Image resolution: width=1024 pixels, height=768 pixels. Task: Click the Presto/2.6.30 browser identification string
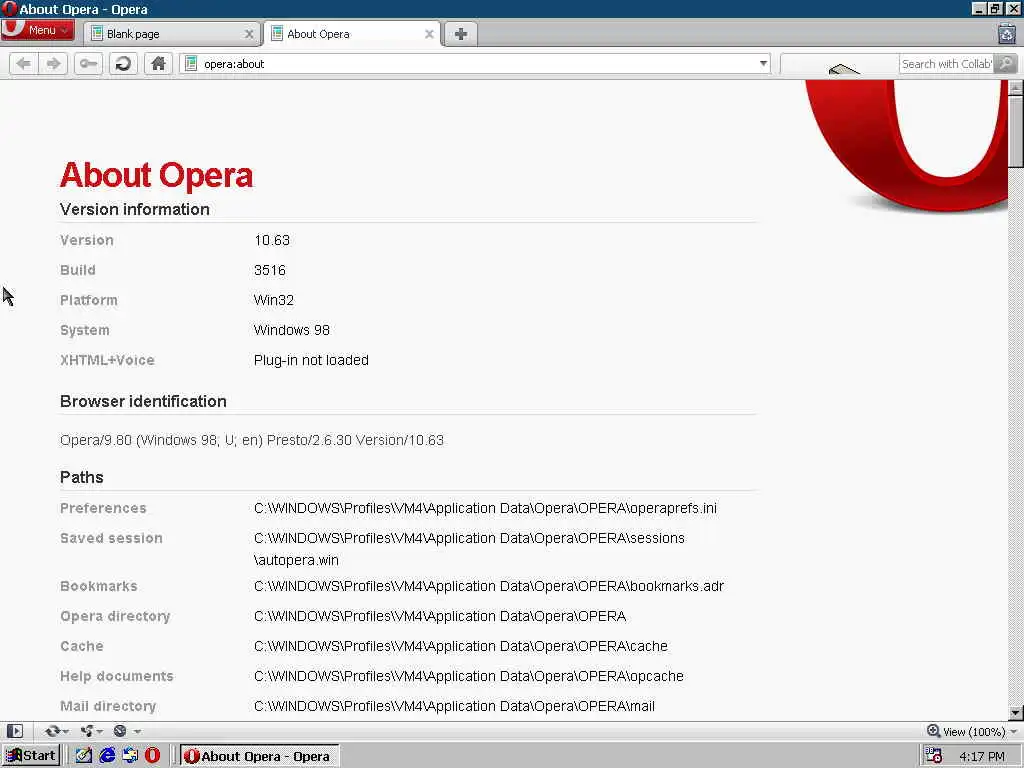252,440
